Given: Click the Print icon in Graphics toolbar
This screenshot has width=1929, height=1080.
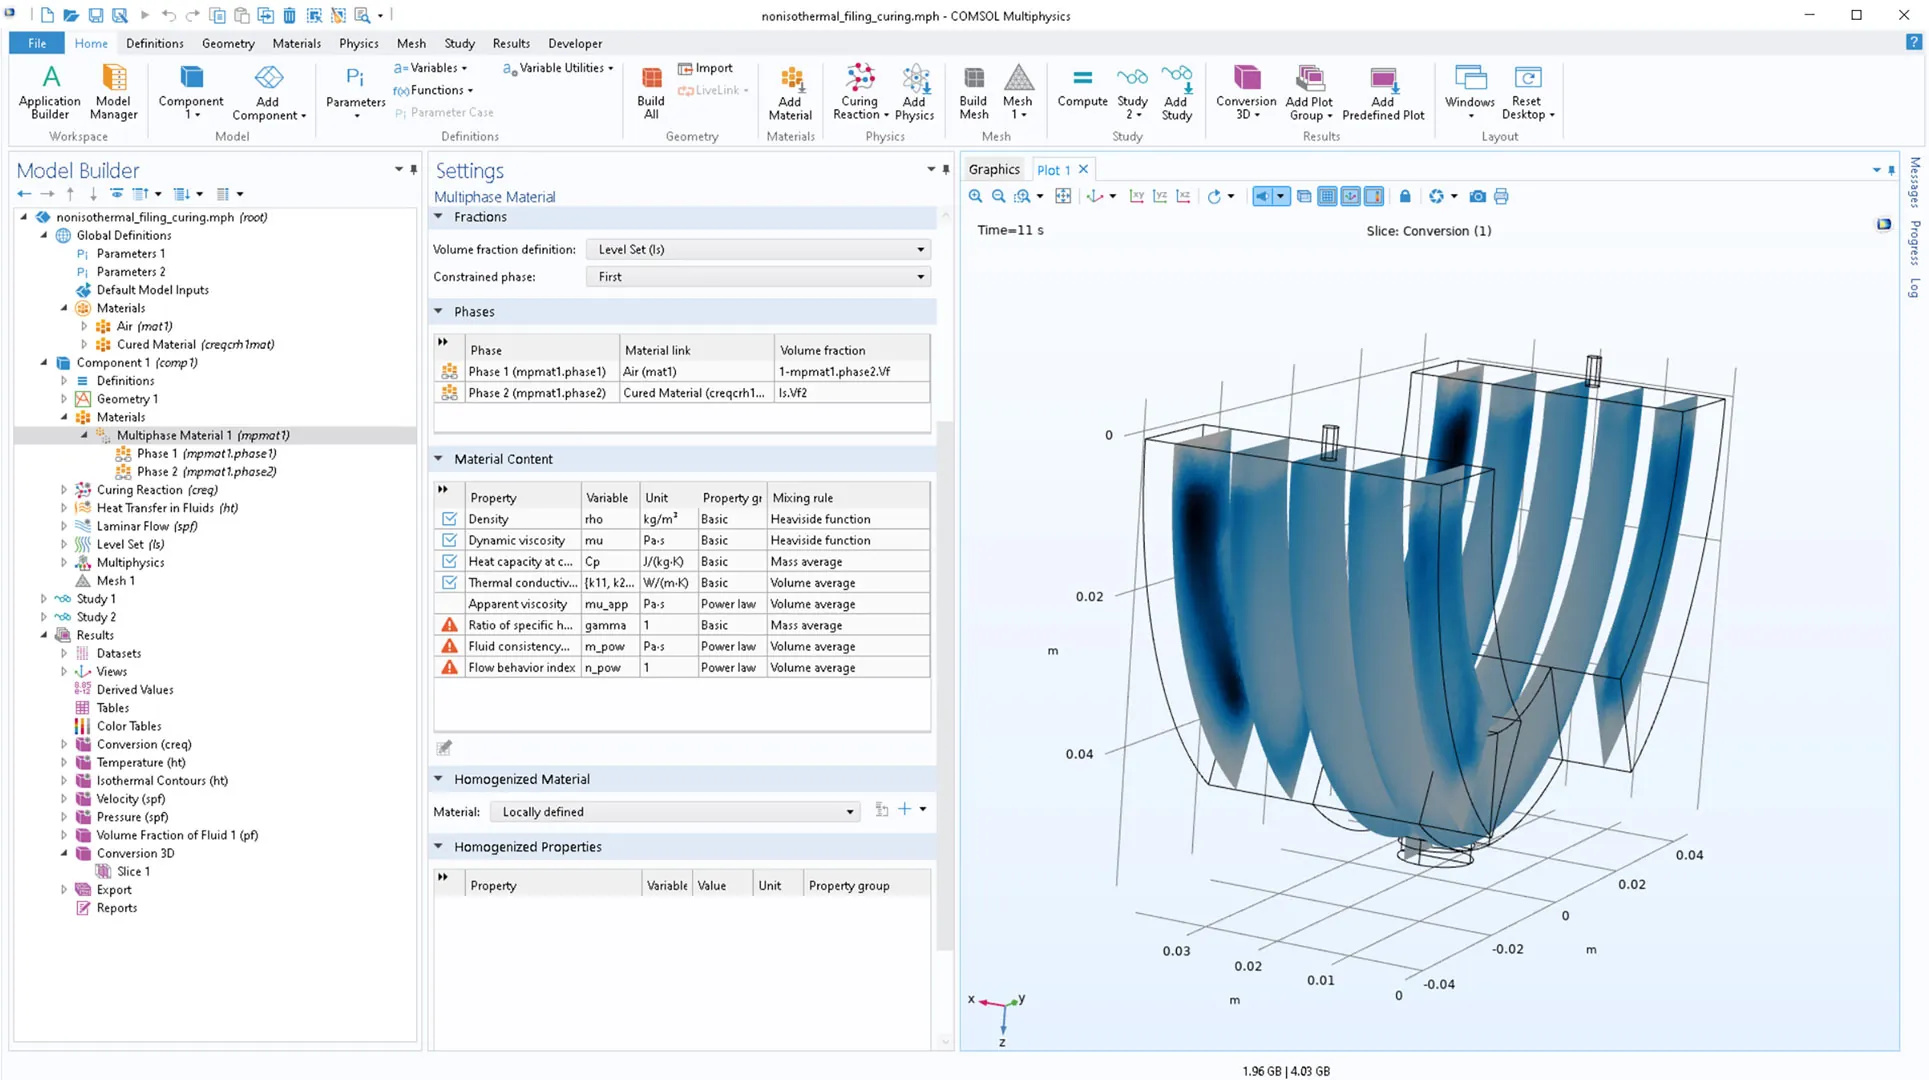Looking at the screenshot, I should tap(1501, 196).
